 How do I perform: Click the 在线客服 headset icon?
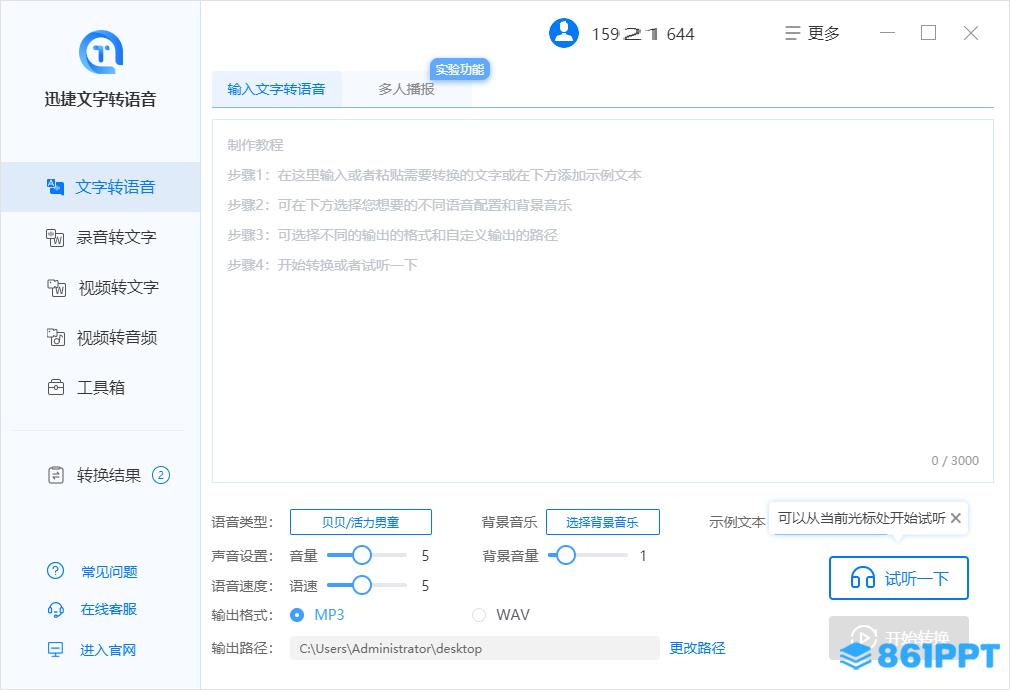(x=55, y=609)
